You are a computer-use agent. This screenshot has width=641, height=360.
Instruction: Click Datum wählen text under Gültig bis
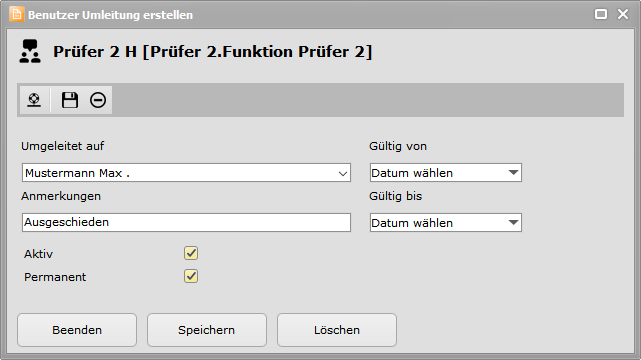(x=412, y=223)
